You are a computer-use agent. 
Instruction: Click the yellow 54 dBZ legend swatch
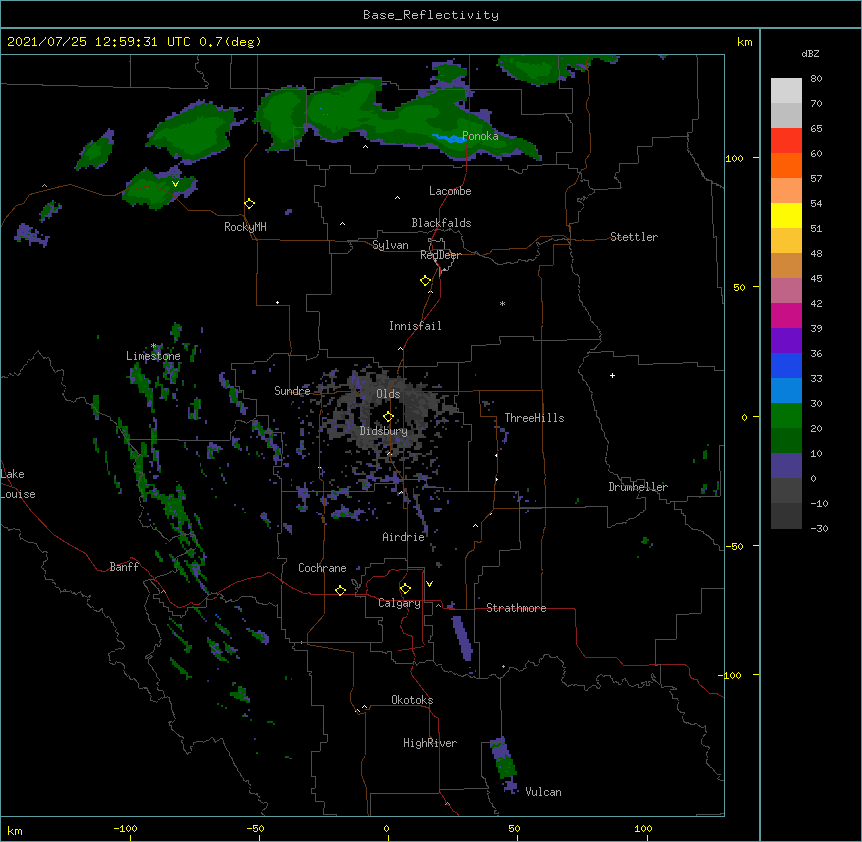[x=786, y=215]
